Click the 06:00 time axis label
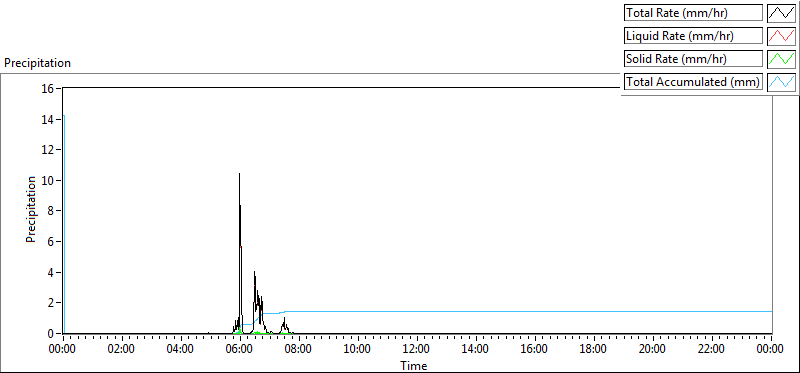Screen dimensions: 800x373 point(239,349)
